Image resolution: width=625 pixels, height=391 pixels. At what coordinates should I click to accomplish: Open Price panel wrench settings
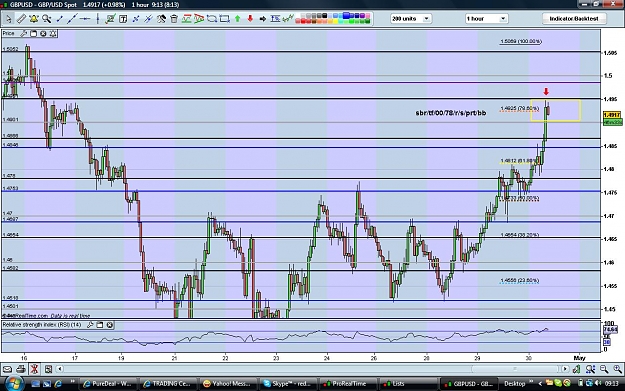pyautogui.click(x=24, y=34)
